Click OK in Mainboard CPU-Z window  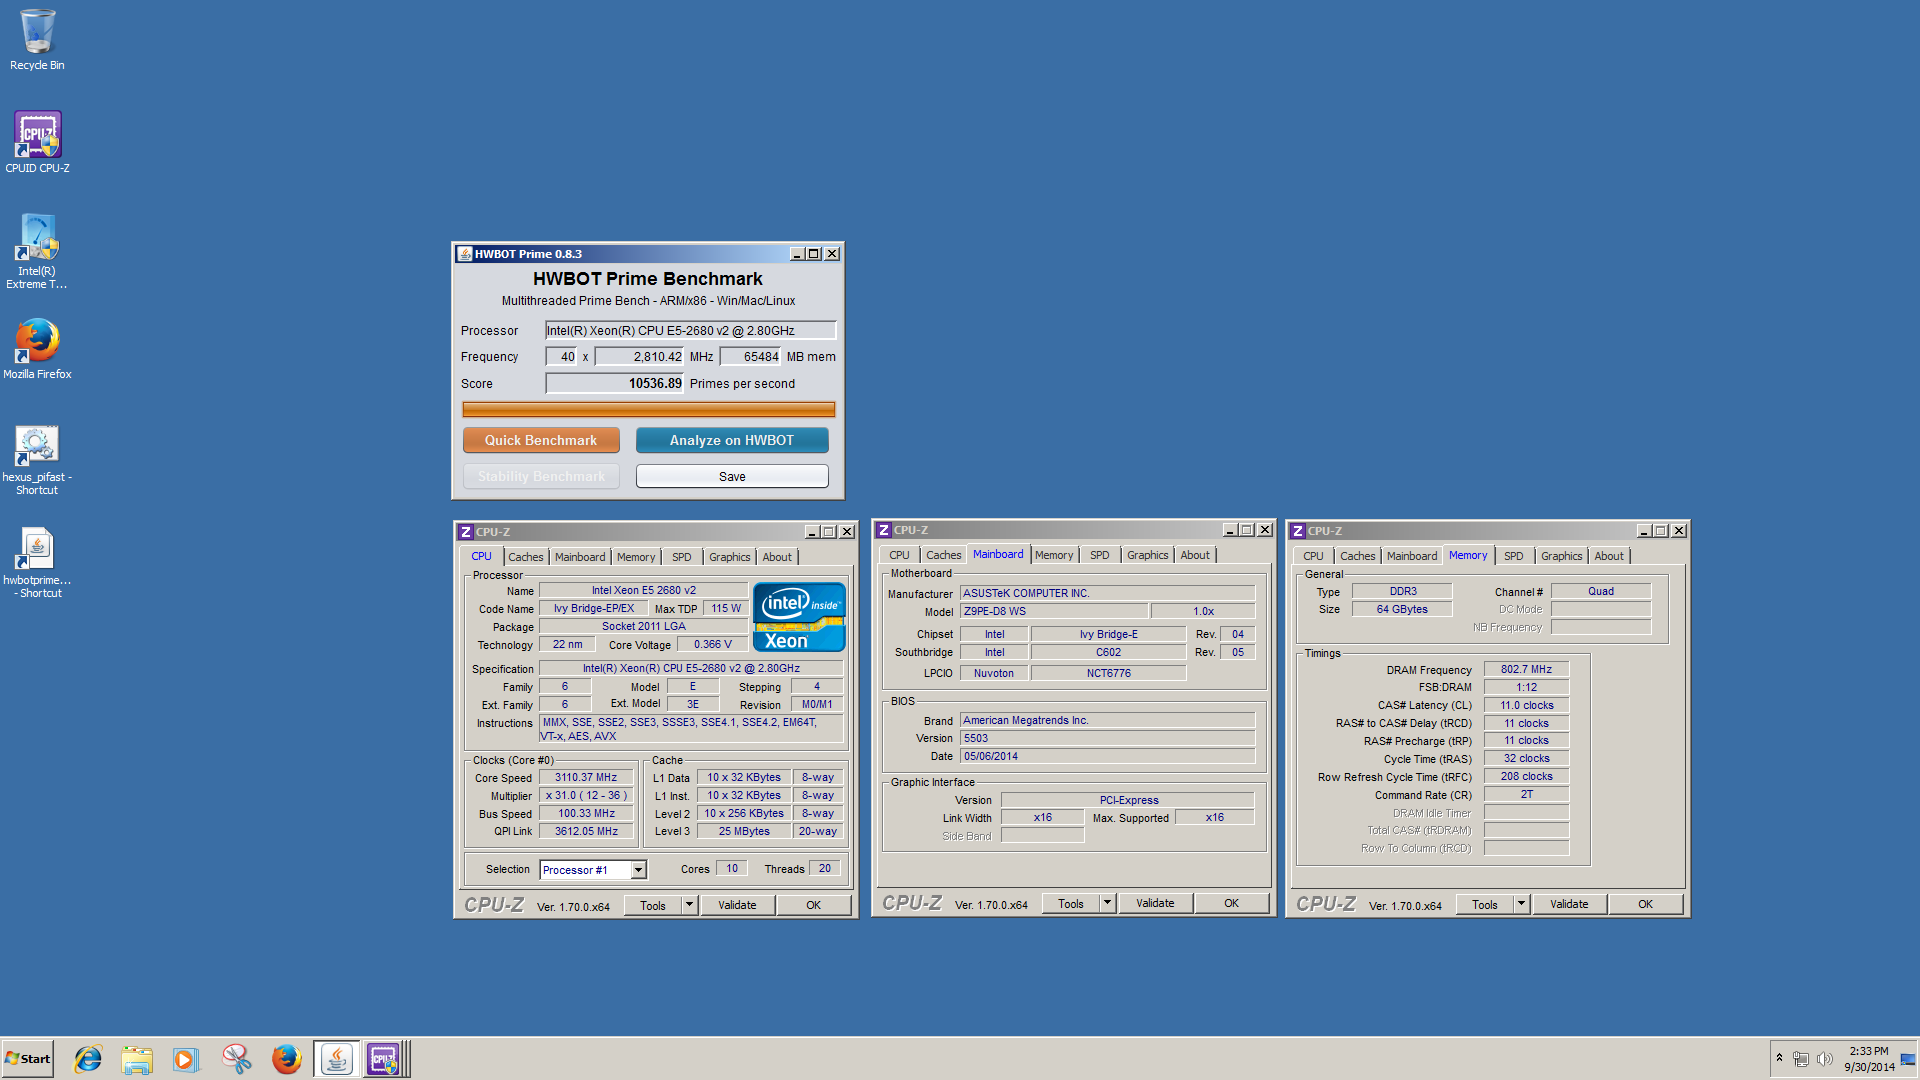[x=1232, y=903]
